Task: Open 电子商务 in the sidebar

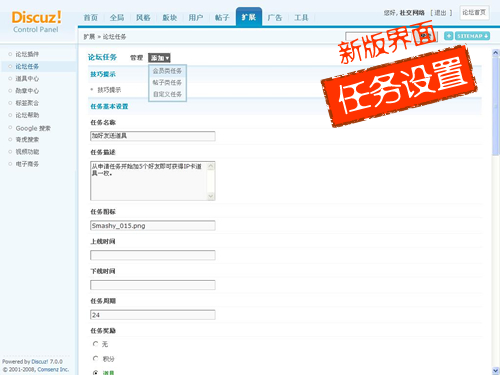Action: pyautogui.click(x=27, y=164)
